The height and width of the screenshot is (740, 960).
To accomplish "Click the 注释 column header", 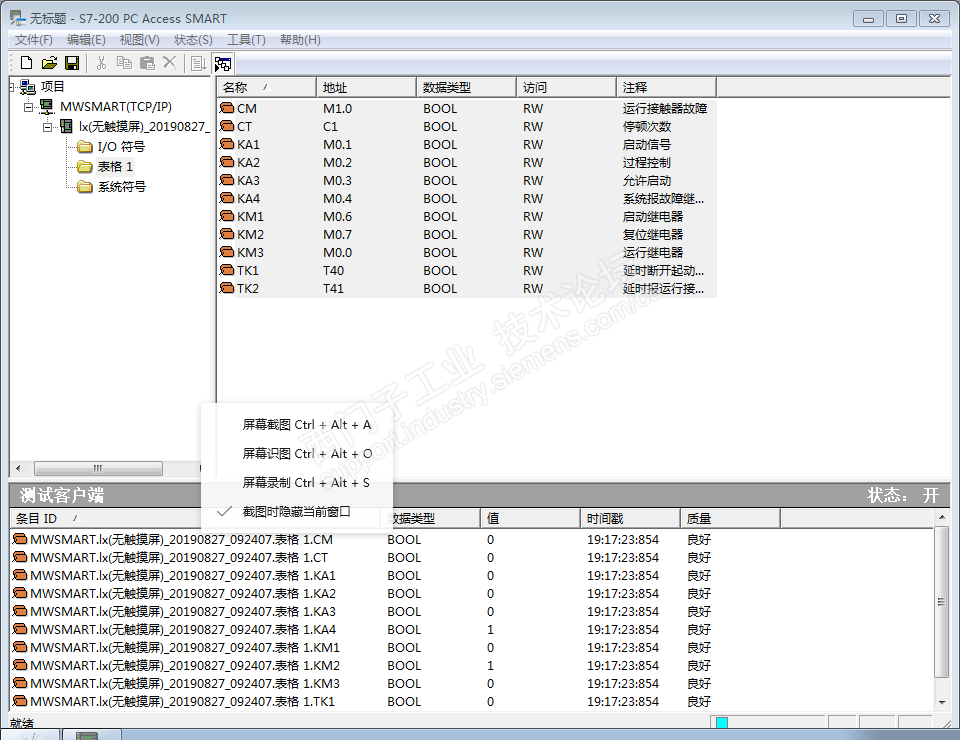I will pos(666,88).
